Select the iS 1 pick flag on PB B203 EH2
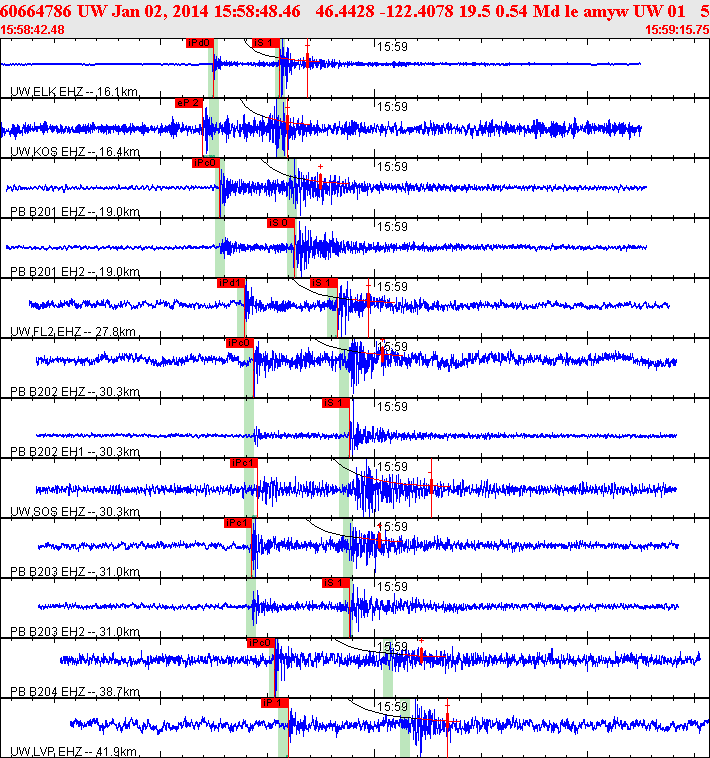This screenshot has height=758, width=710. click(x=335, y=583)
